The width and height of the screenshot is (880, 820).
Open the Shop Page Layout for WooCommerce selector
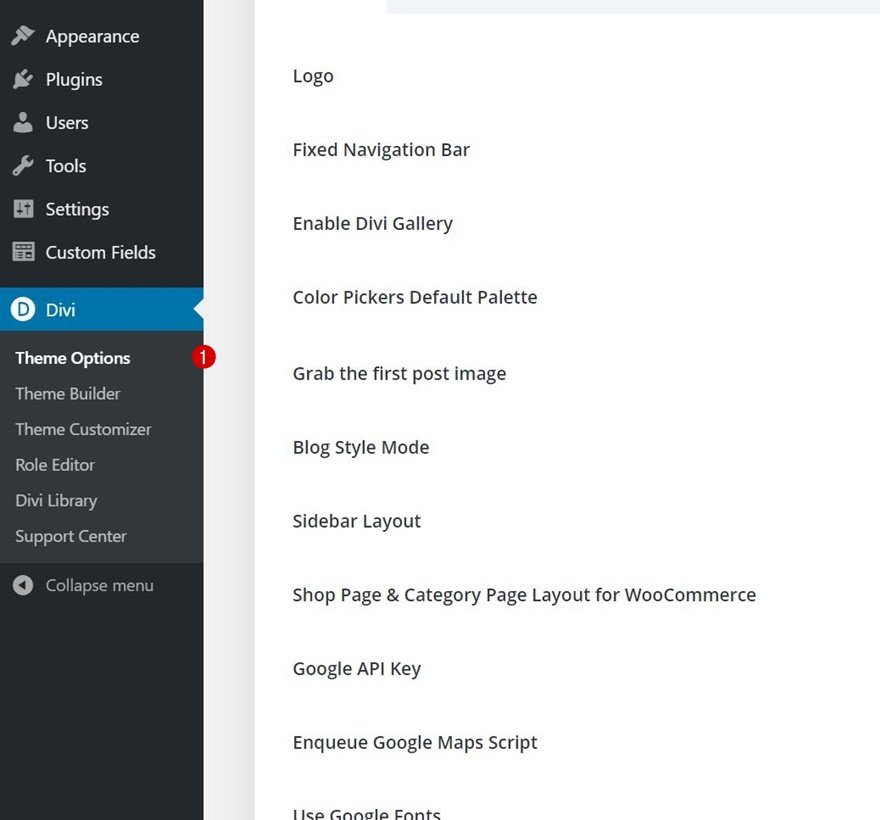[x=524, y=594]
